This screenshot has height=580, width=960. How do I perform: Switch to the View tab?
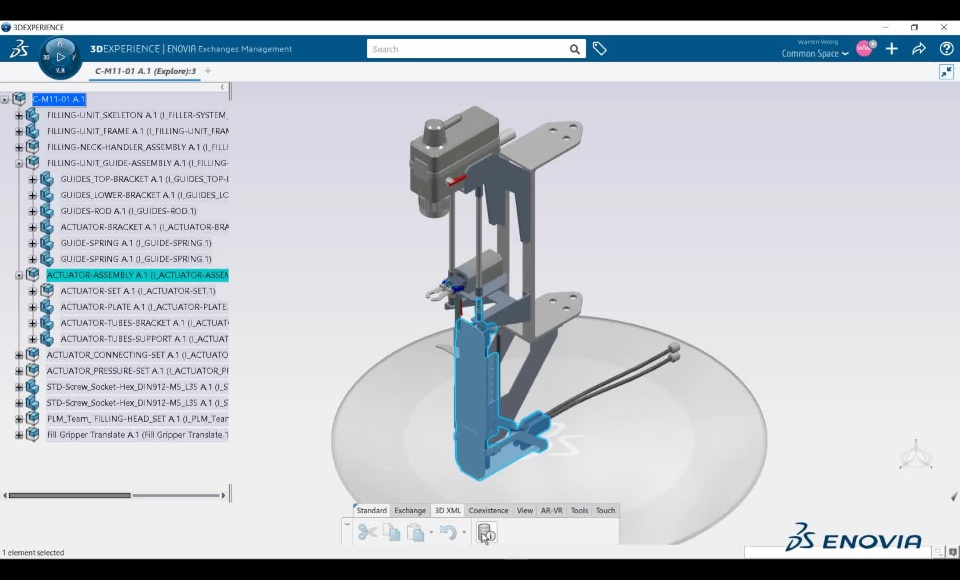tap(525, 510)
